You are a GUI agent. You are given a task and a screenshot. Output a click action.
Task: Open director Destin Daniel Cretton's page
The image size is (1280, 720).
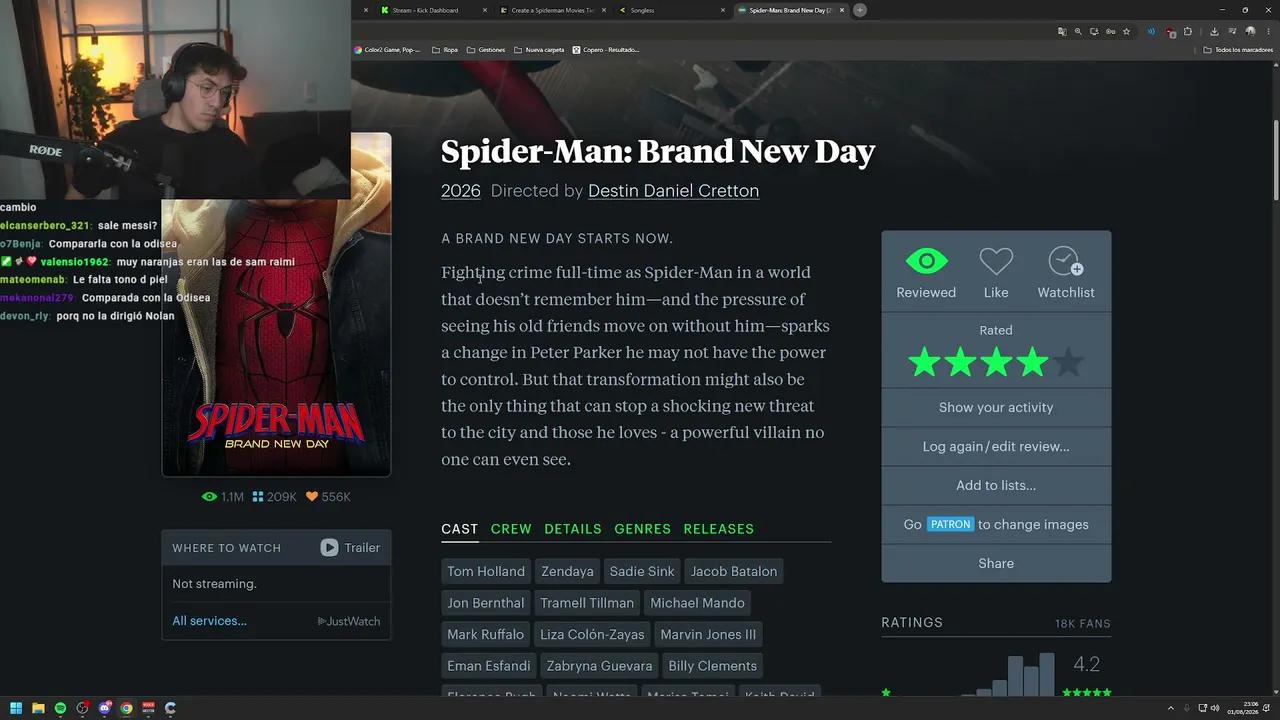tap(673, 190)
